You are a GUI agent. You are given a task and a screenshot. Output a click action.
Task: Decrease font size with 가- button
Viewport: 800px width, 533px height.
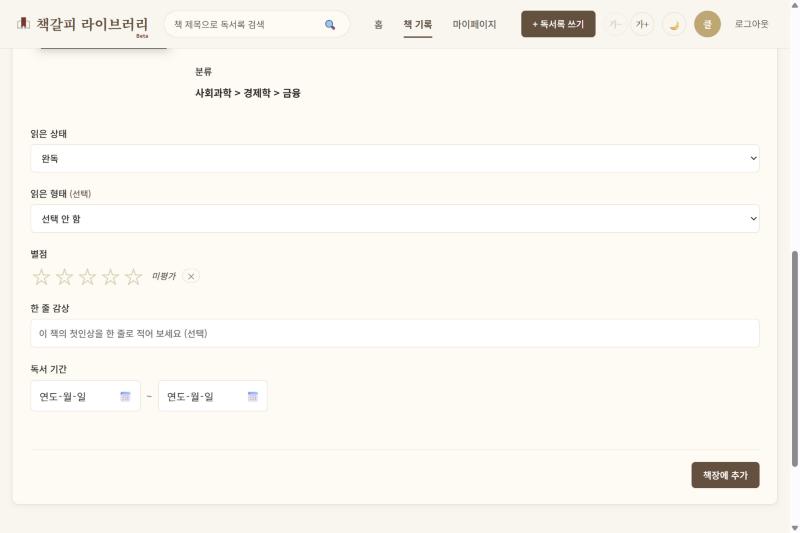(615, 24)
